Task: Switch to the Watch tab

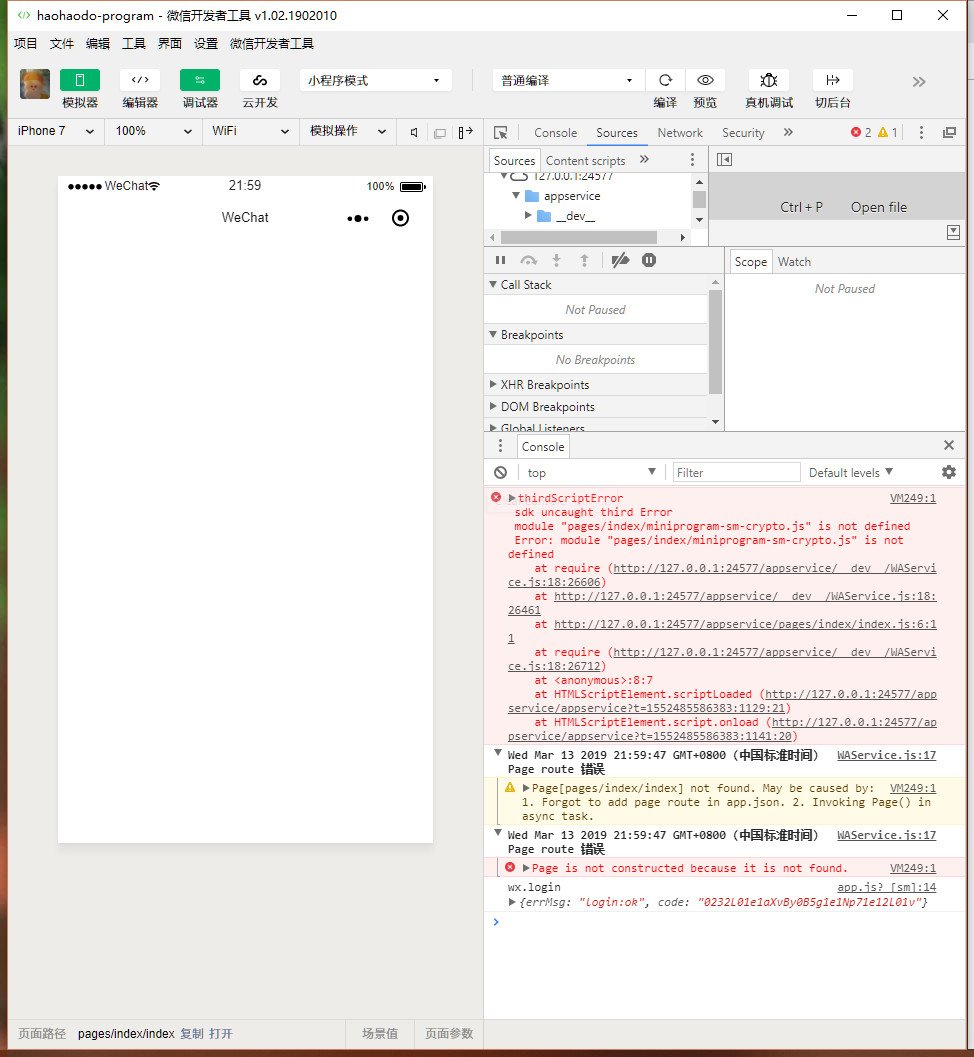Action: click(x=794, y=262)
